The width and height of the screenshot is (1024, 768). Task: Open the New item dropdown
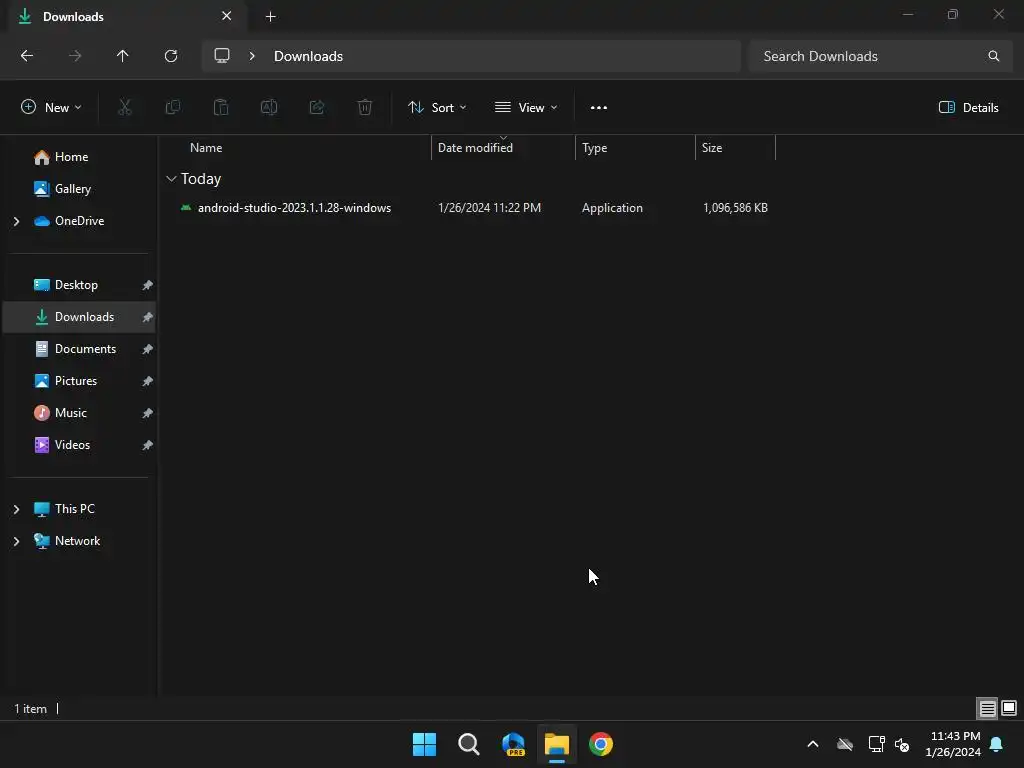52,108
